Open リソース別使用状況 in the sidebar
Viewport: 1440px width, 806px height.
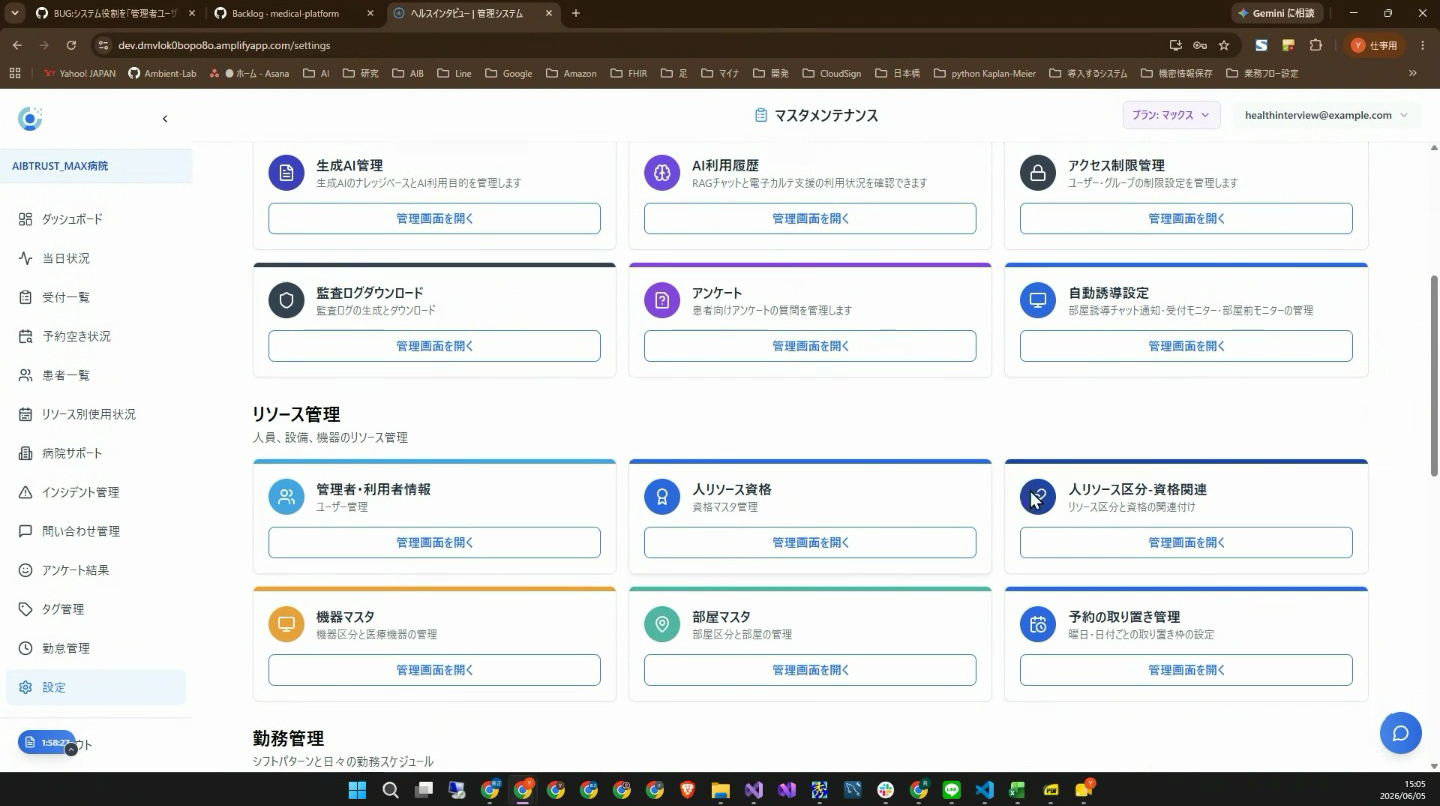96,414
